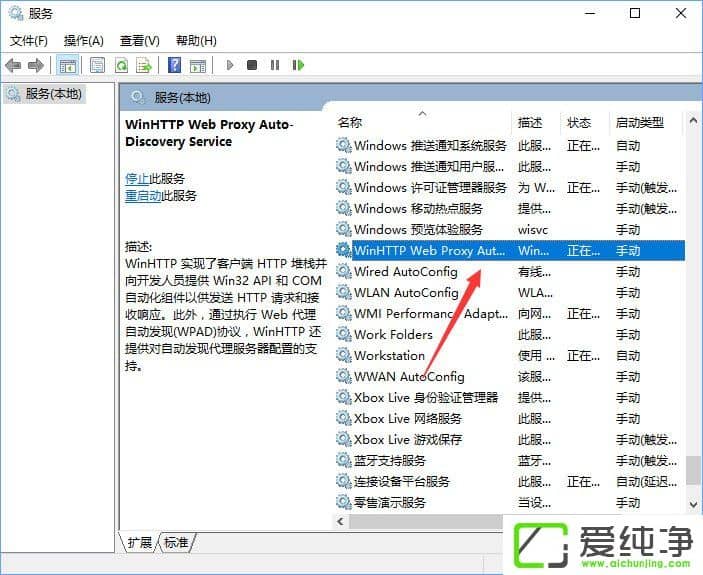Open the 文件(F) menu
This screenshot has width=703, height=575.
point(29,41)
